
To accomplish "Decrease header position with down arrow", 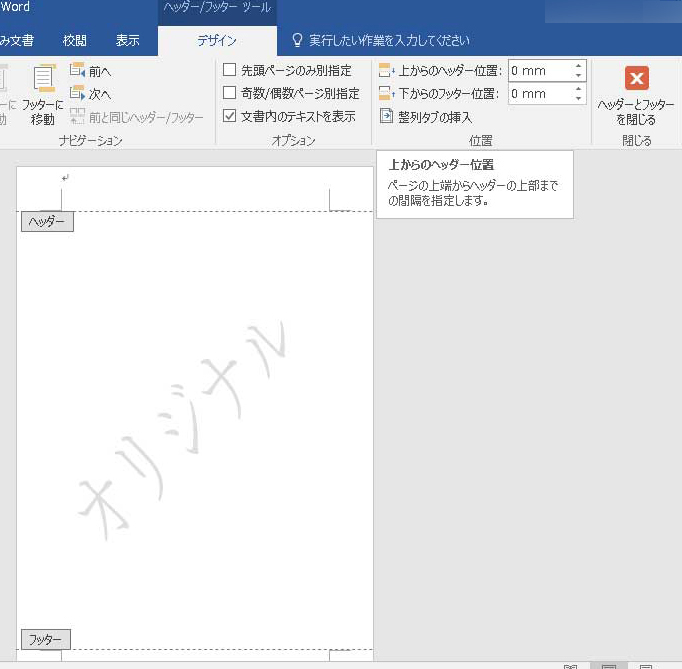I will pyautogui.click(x=578, y=76).
